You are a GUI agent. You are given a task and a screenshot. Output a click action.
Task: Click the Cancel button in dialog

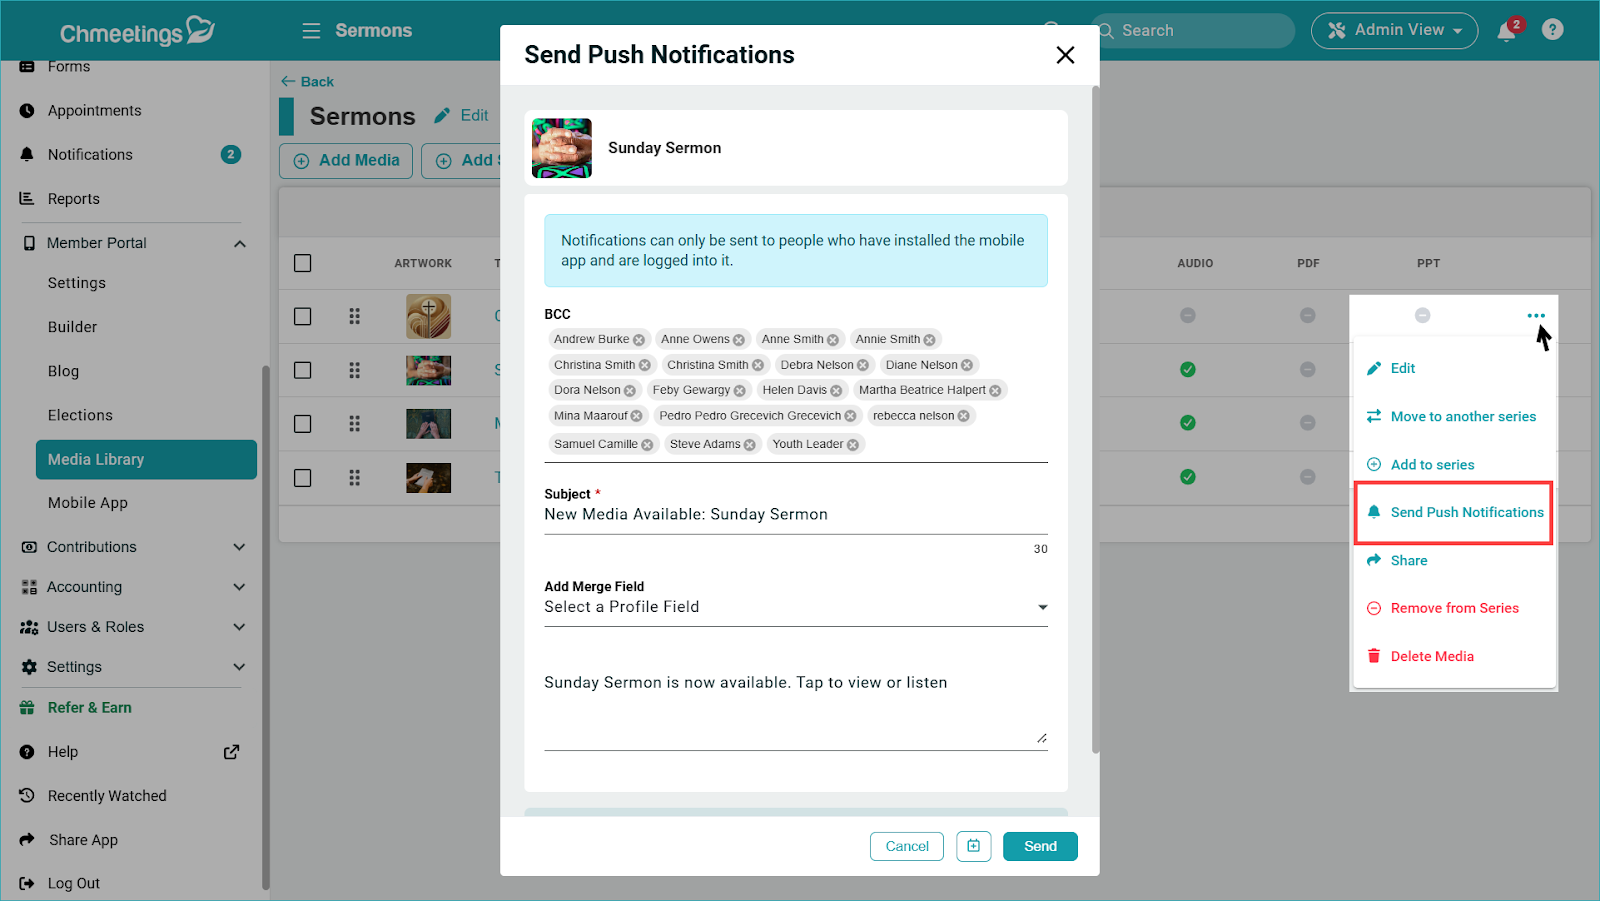pyautogui.click(x=906, y=846)
